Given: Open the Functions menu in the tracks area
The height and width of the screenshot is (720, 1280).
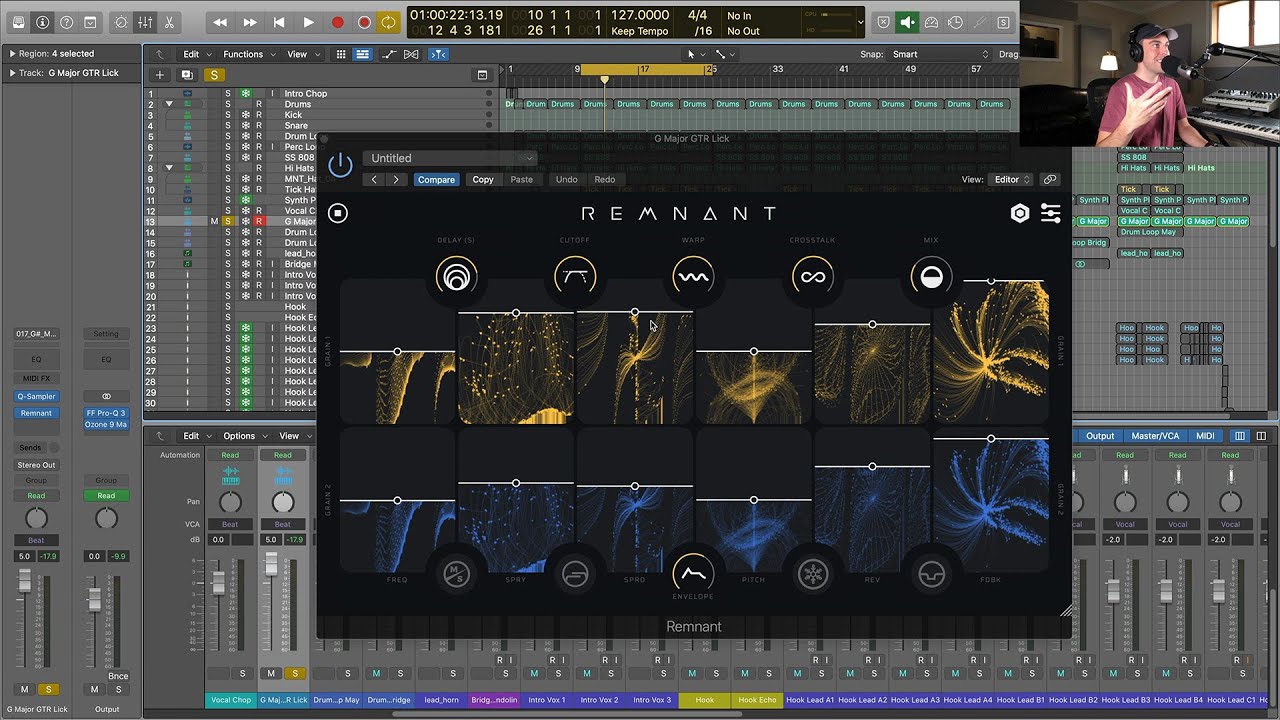Looking at the screenshot, I should [x=245, y=54].
